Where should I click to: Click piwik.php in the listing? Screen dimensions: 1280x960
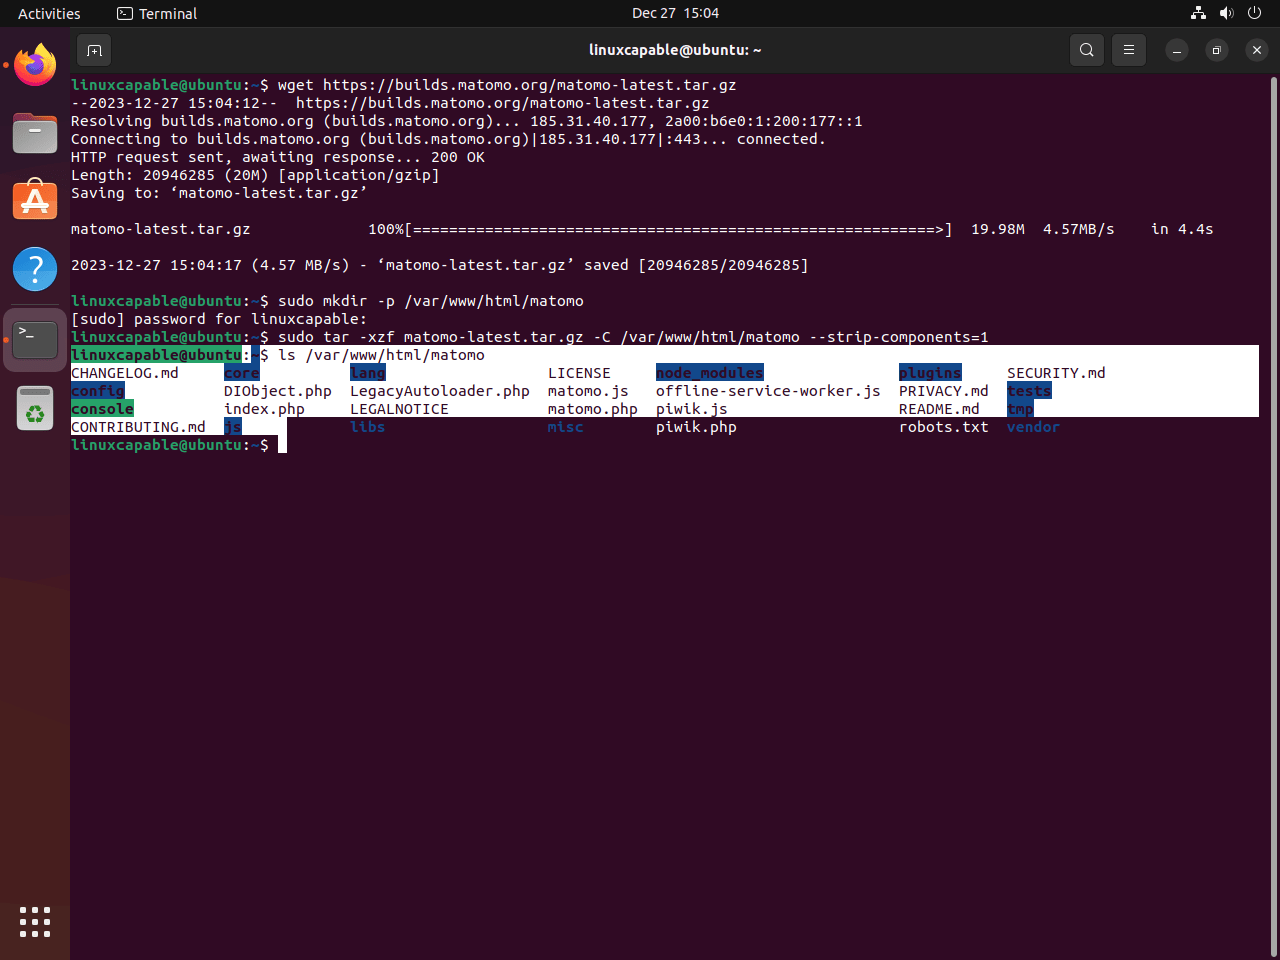[x=696, y=427]
